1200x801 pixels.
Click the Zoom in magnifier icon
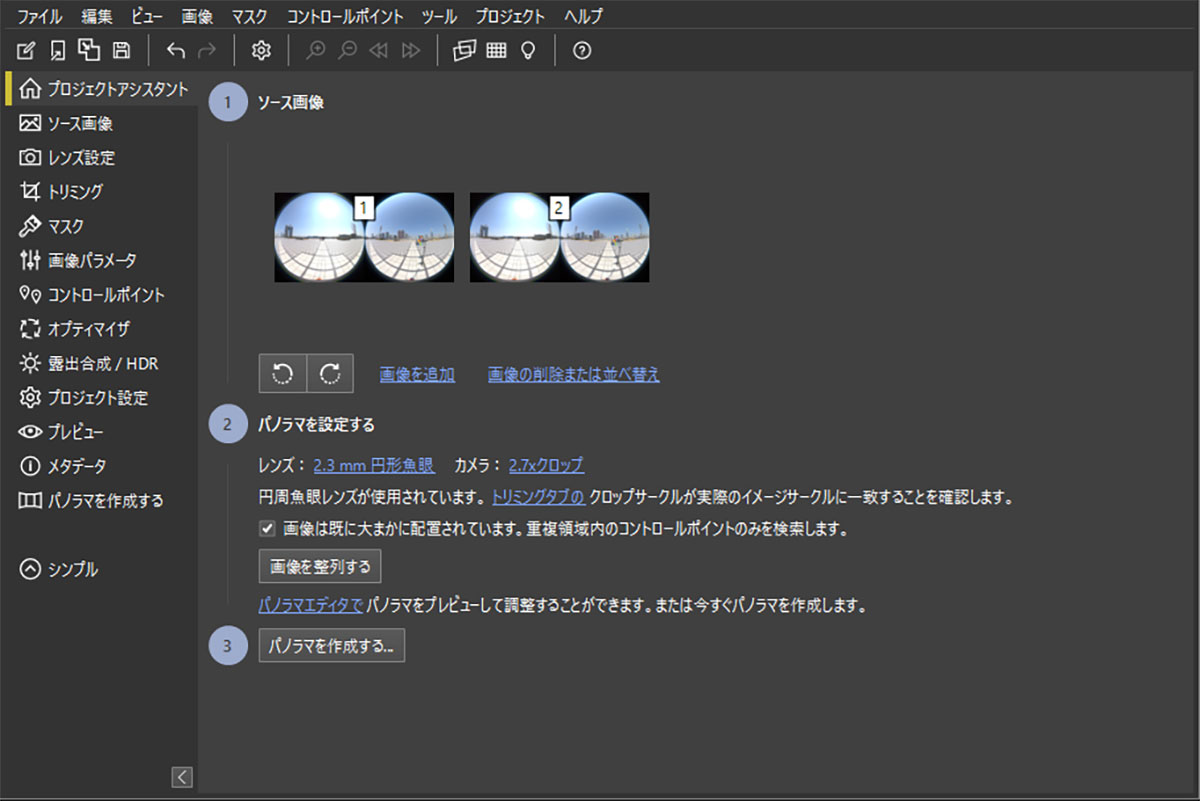point(315,51)
